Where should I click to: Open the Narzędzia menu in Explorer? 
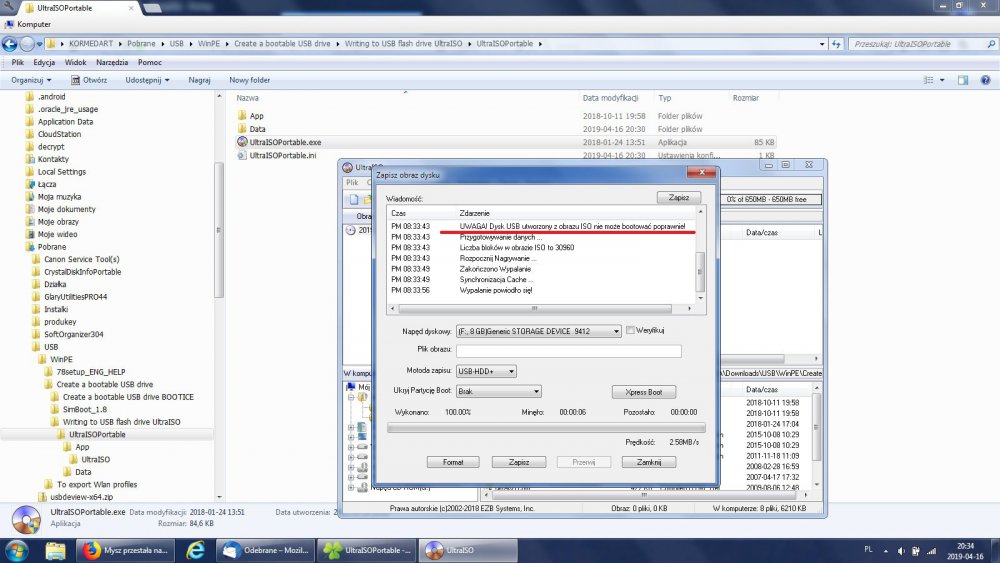pos(111,62)
